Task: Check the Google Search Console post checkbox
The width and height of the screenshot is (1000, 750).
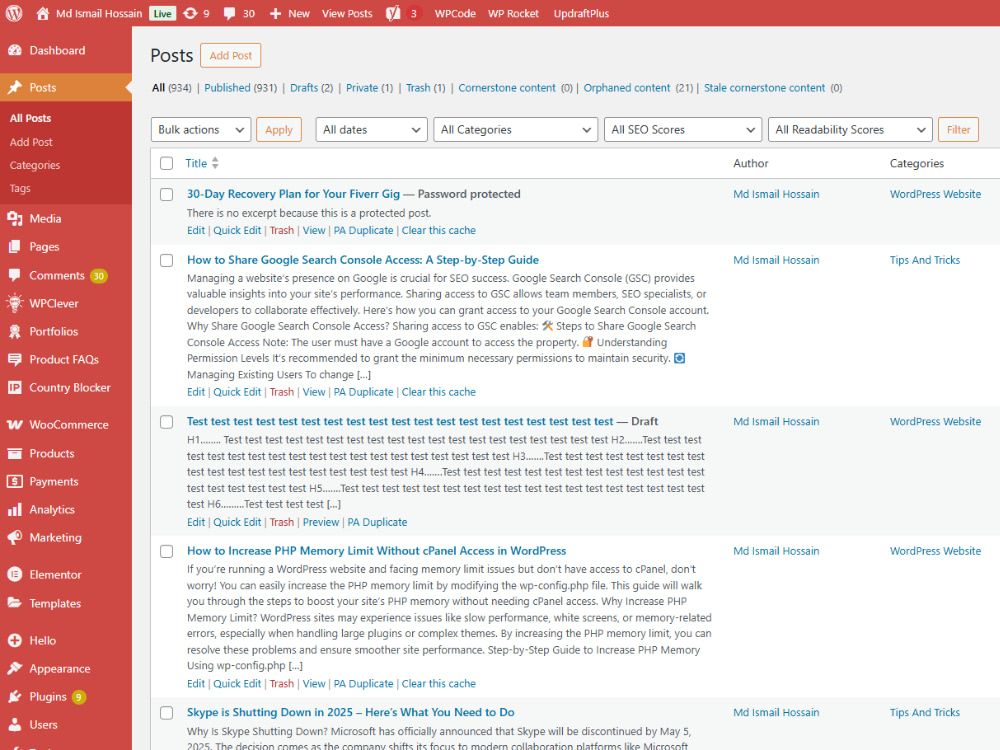Action: click(x=166, y=260)
